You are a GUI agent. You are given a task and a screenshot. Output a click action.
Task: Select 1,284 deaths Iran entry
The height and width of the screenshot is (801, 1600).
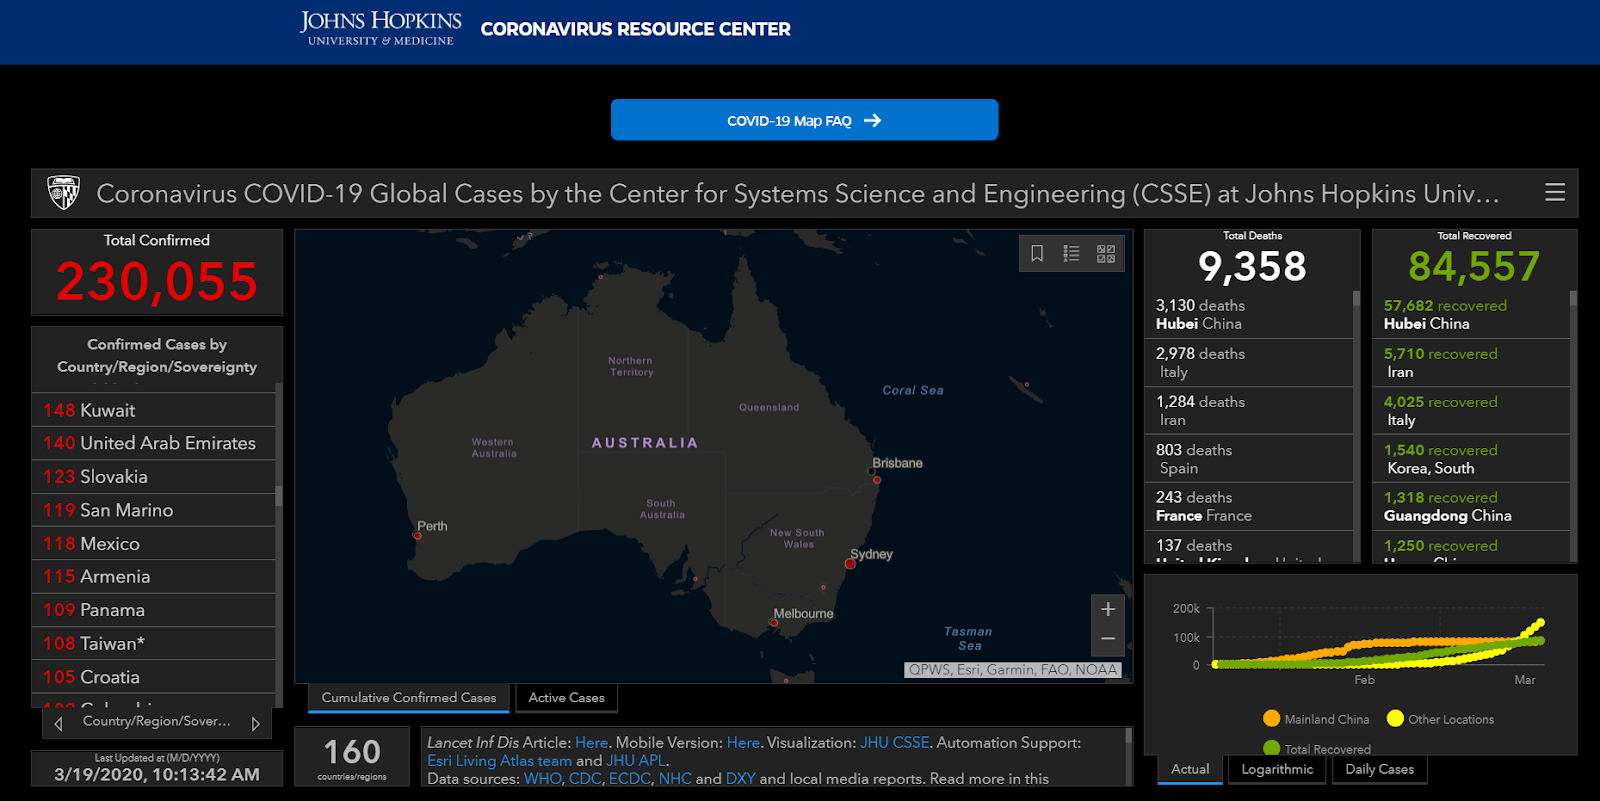coord(1248,410)
